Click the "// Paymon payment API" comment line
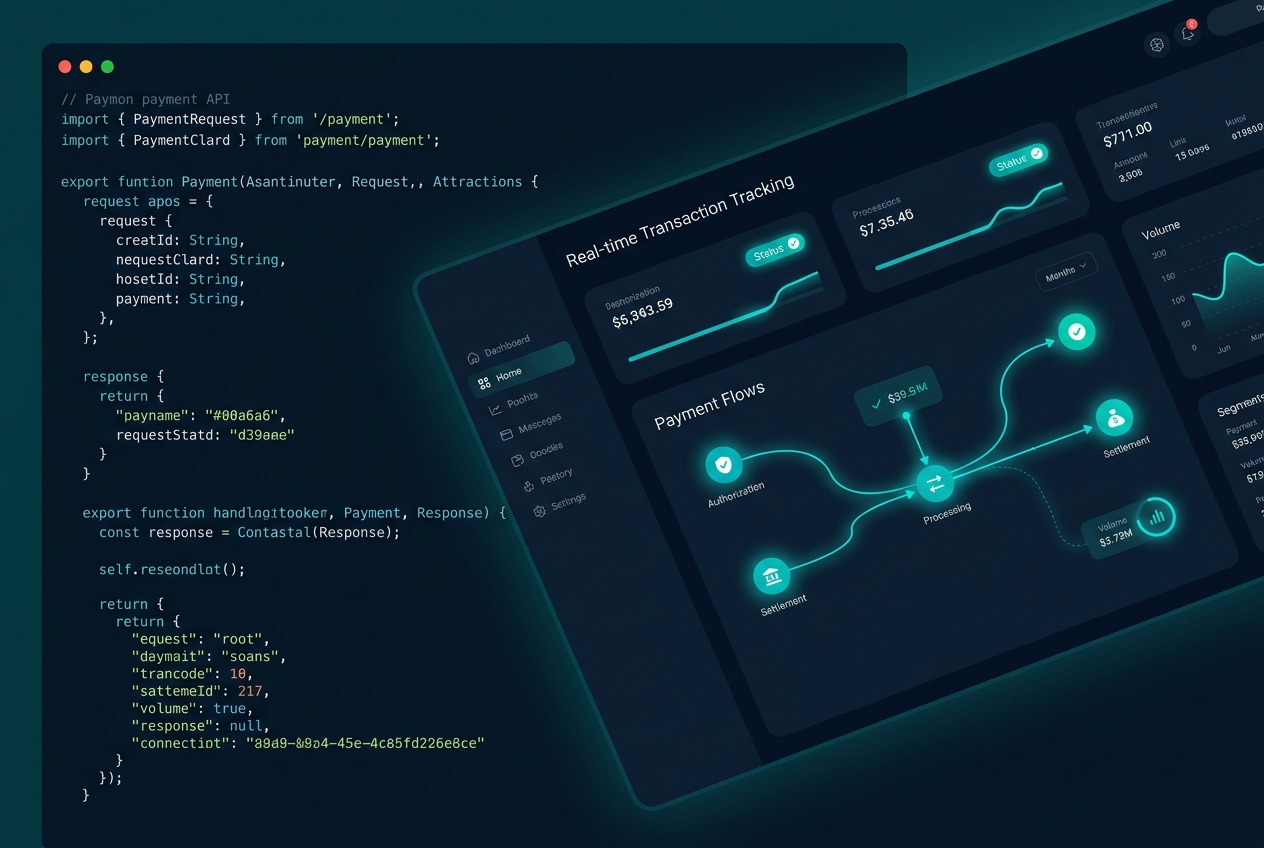This screenshot has width=1264, height=848. 145,99
